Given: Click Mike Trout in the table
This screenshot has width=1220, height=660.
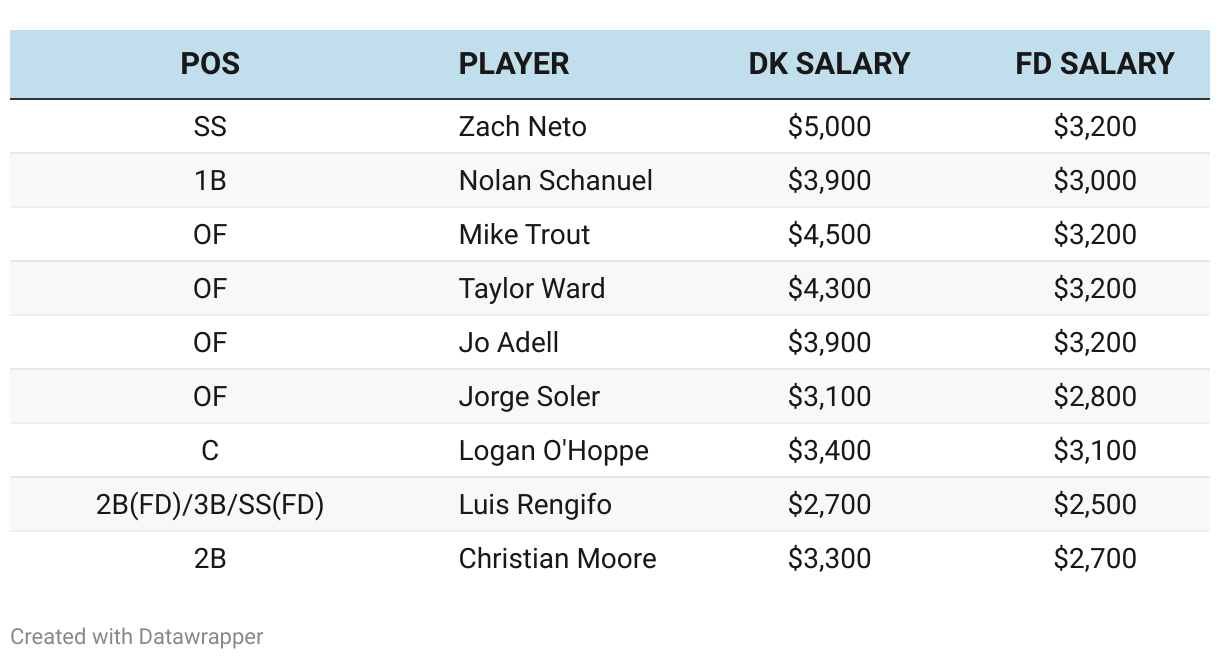Looking at the screenshot, I should click(524, 235).
